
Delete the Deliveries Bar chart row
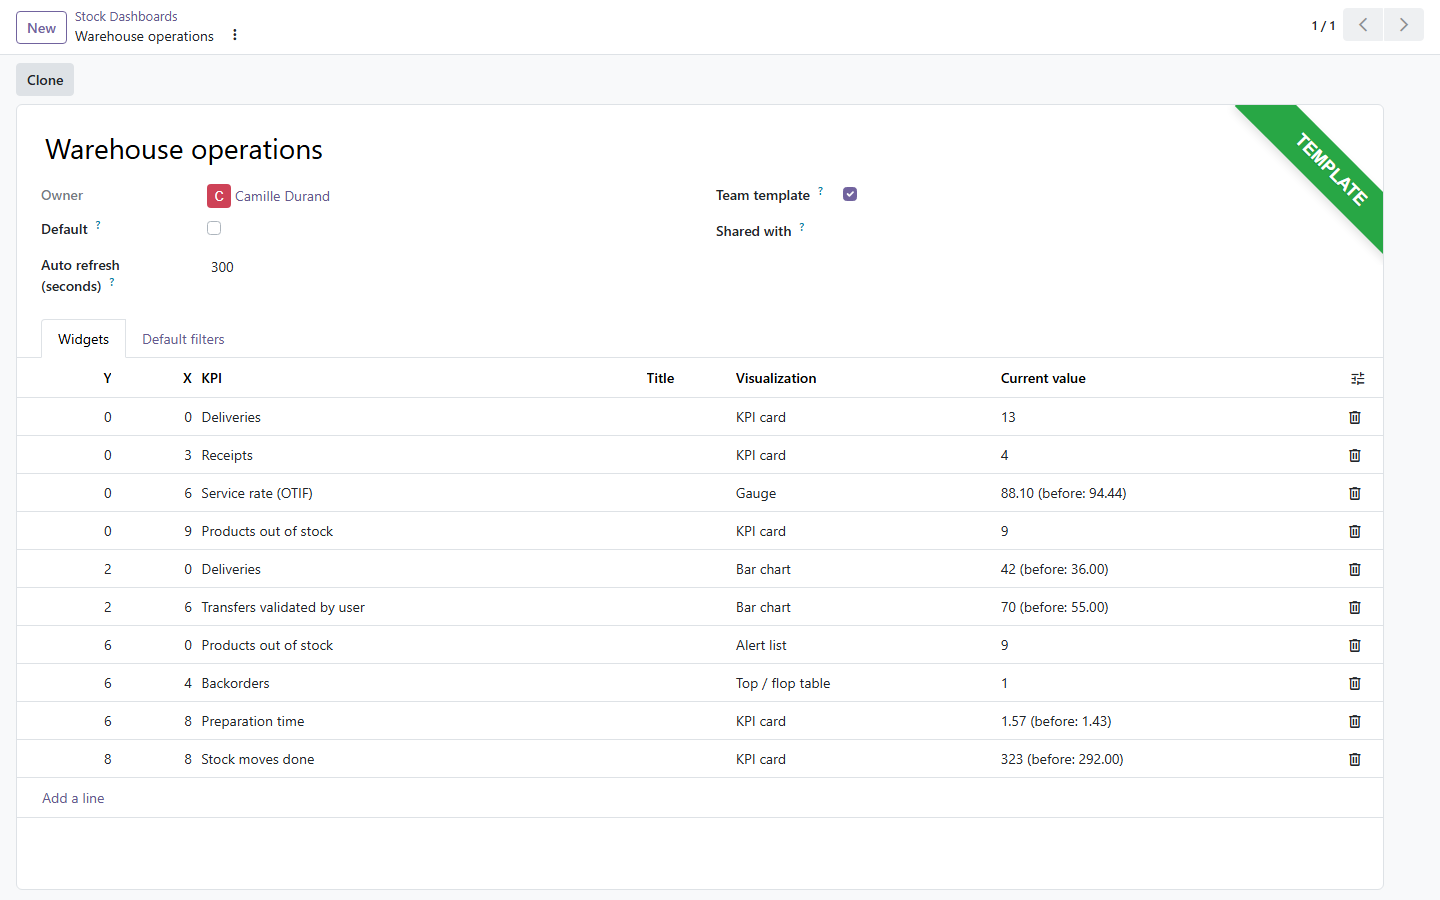tap(1355, 569)
